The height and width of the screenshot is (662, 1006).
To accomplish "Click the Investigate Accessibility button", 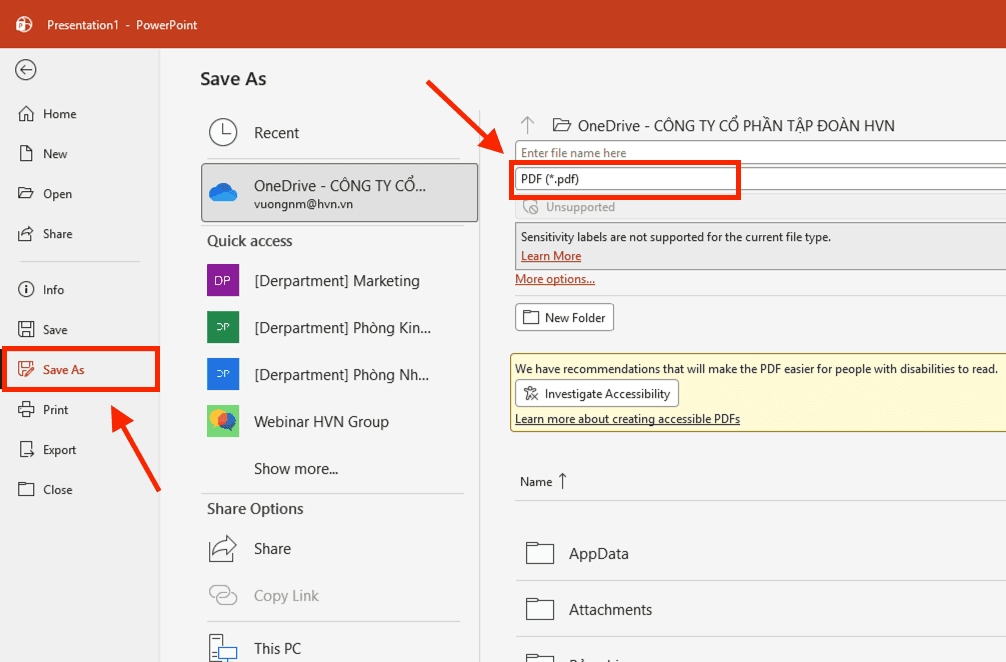I will click(x=597, y=394).
